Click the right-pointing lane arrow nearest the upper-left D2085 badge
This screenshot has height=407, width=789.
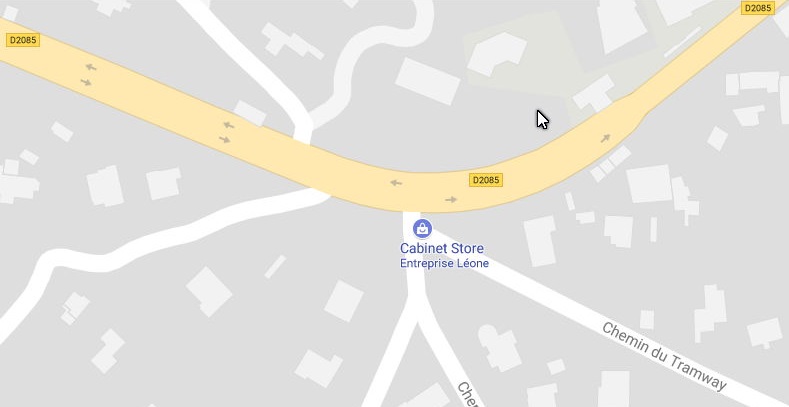tap(86, 82)
